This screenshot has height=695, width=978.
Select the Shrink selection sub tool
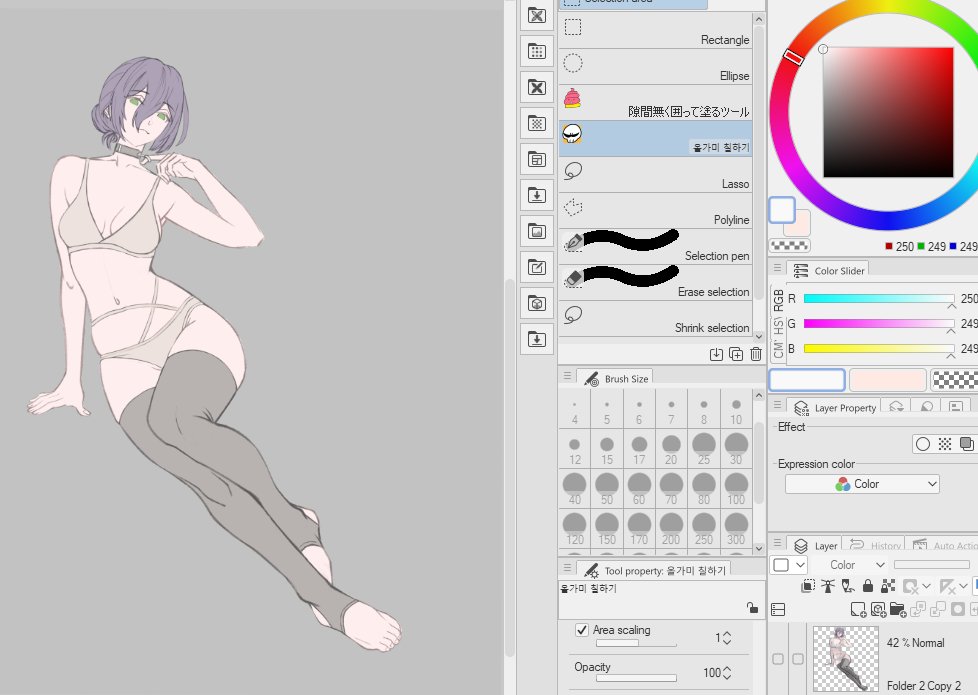(655, 319)
